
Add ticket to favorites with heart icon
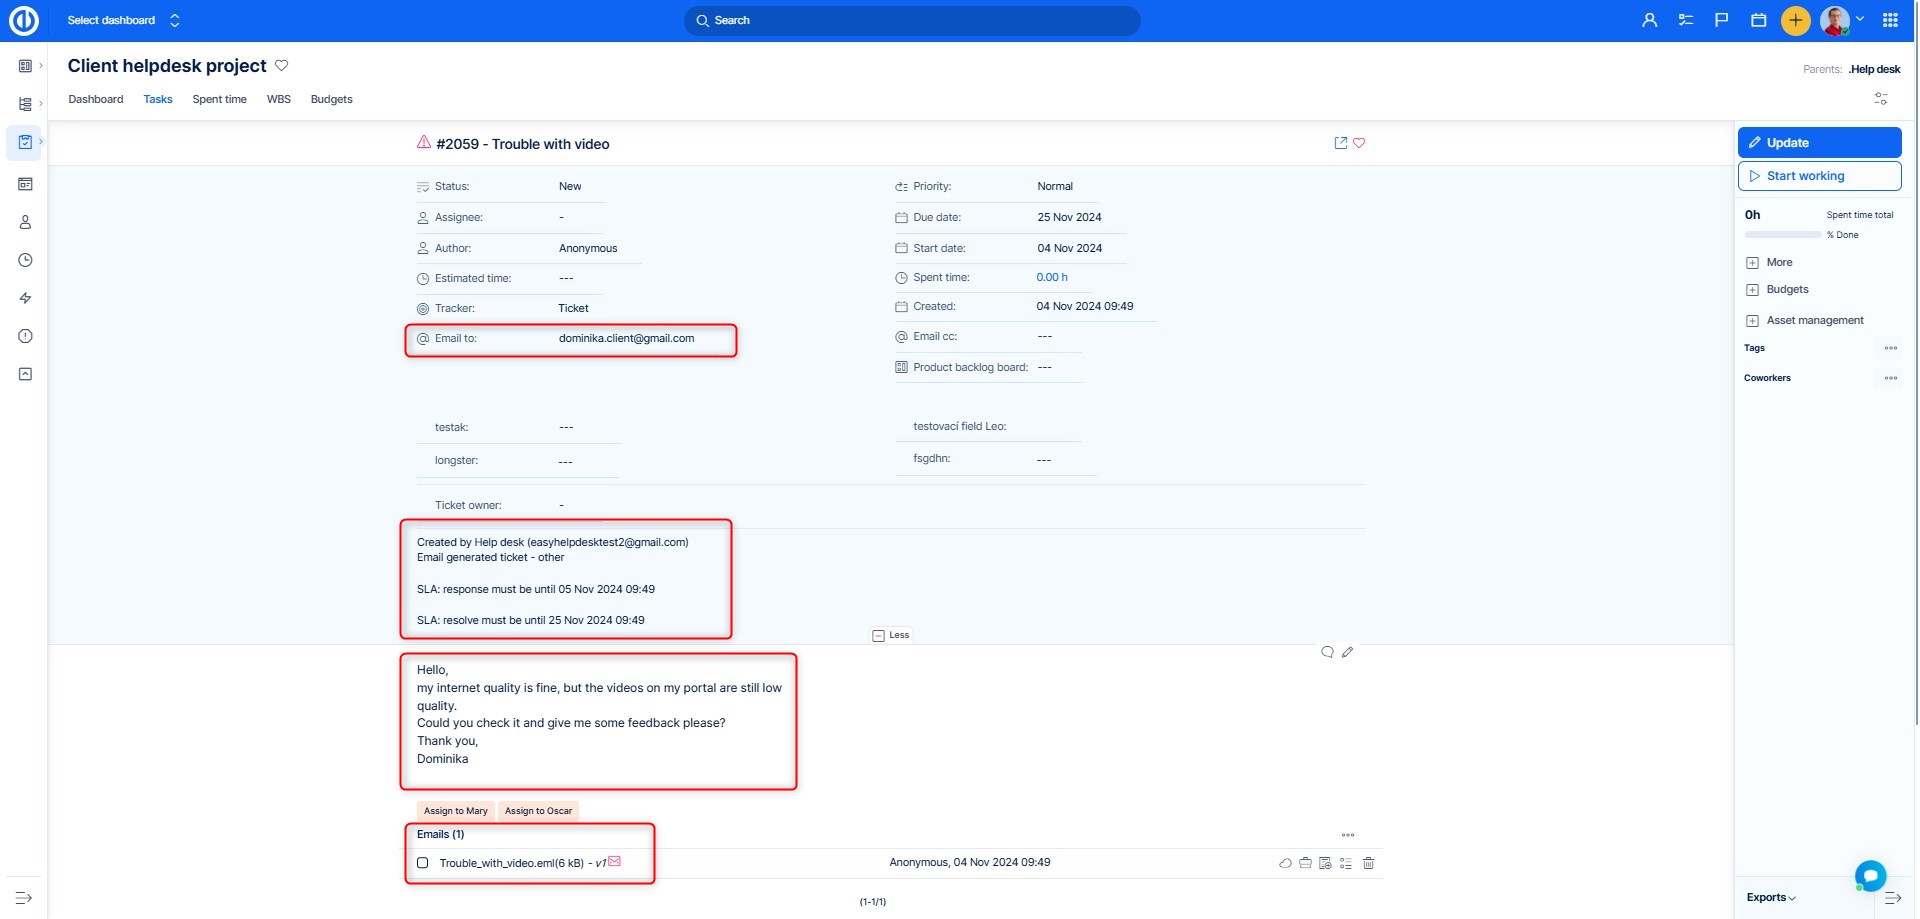(1359, 143)
